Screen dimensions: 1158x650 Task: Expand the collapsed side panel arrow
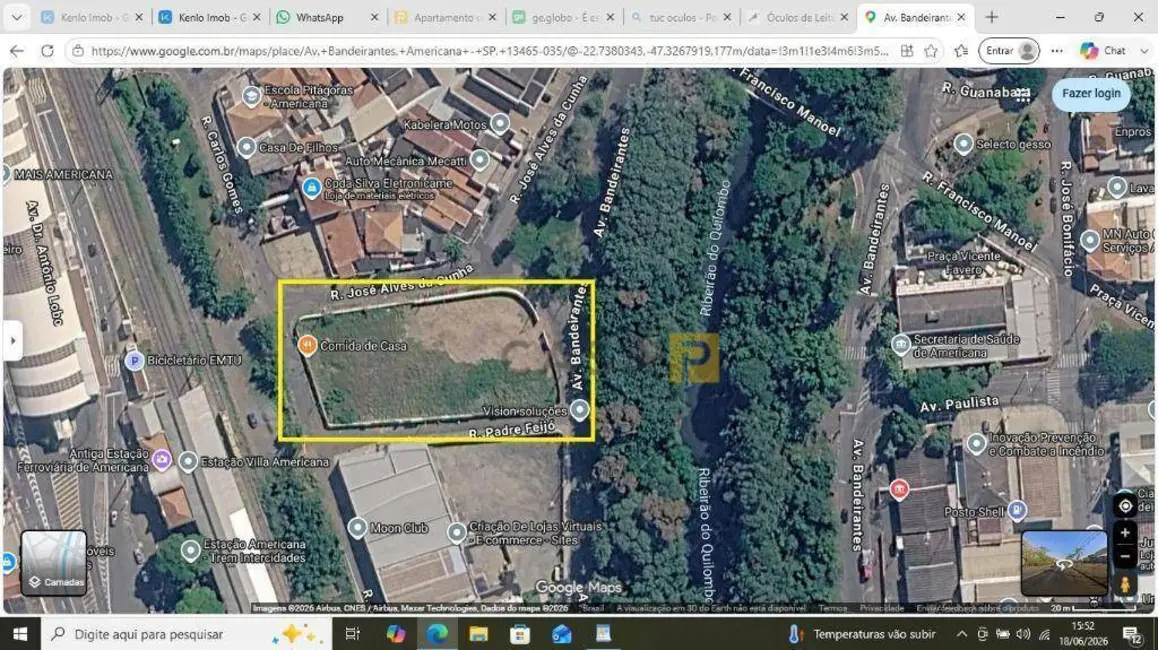click(x=13, y=341)
